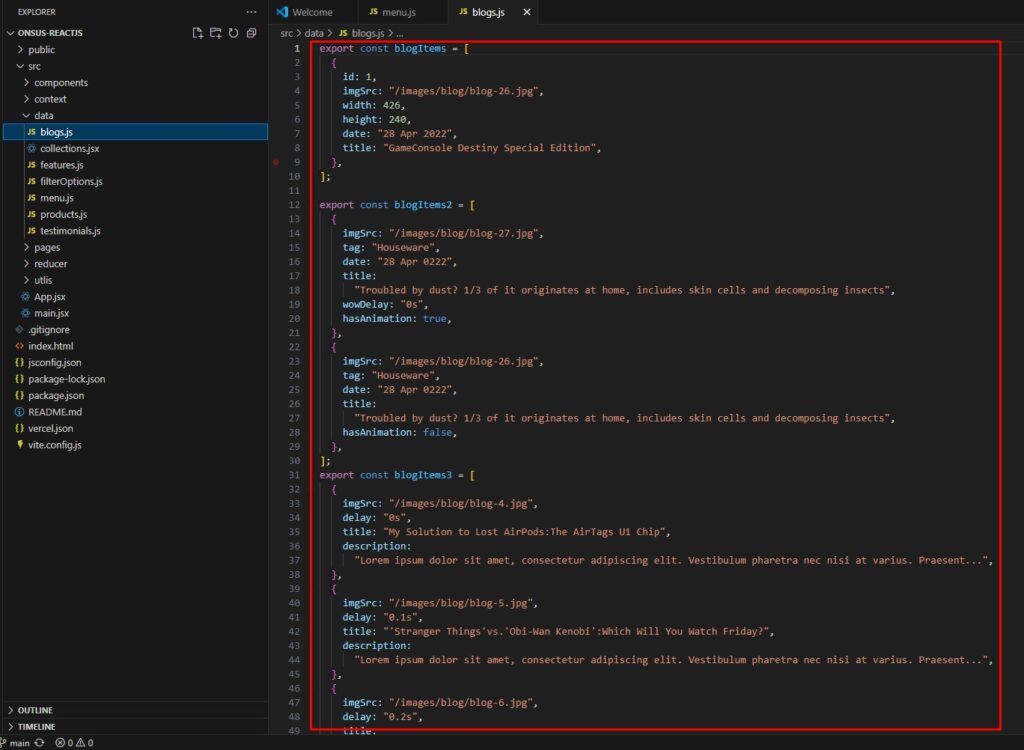This screenshot has width=1024, height=750.
Task: Click the hasAnimation false value on line 28
Action: [x=438, y=432]
